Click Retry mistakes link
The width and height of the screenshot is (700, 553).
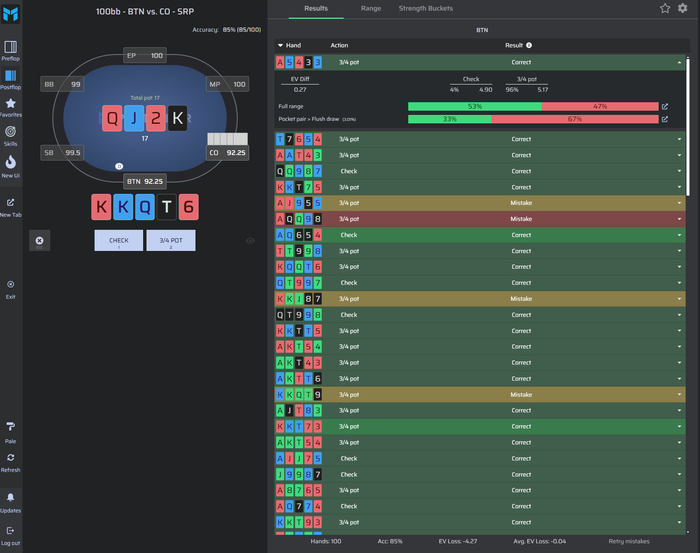pos(629,541)
